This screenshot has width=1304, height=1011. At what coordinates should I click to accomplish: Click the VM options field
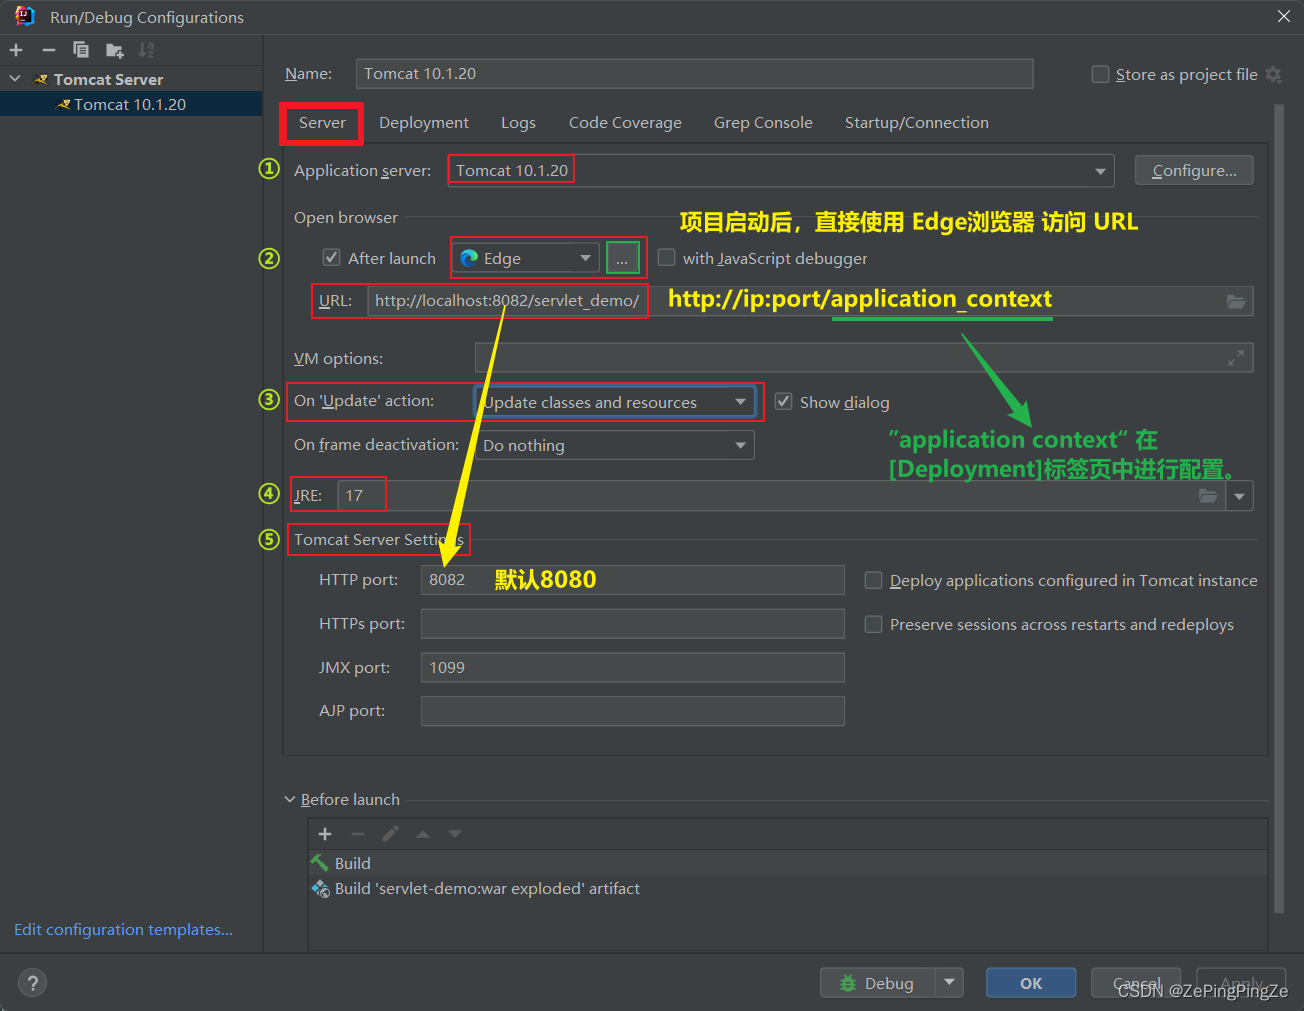tap(864, 358)
